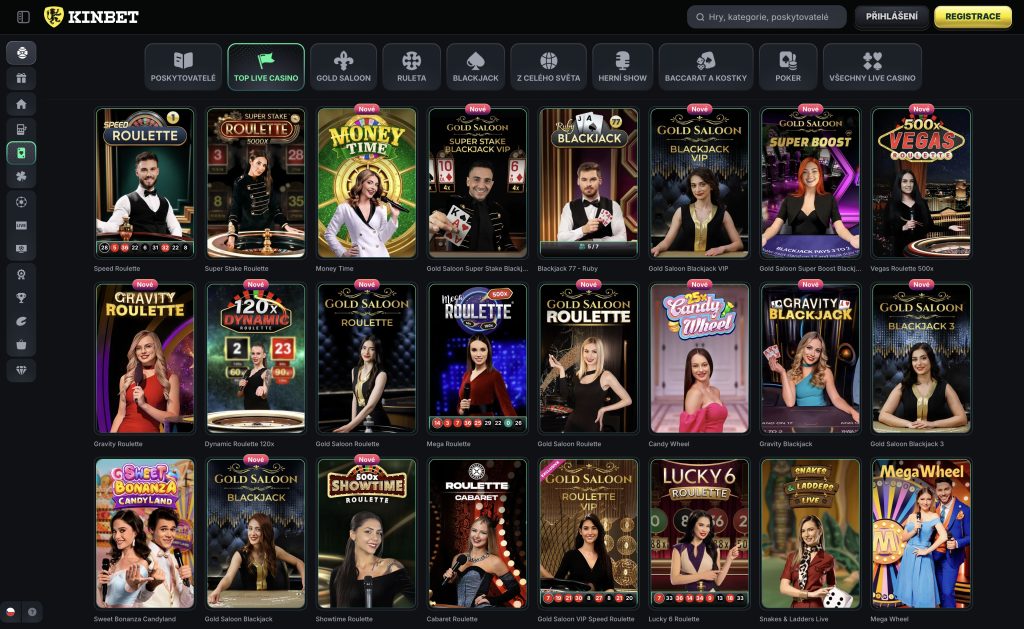The height and width of the screenshot is (629, 1024).
Task: Select the Poskytovatelé category
Action: [183, 67]
